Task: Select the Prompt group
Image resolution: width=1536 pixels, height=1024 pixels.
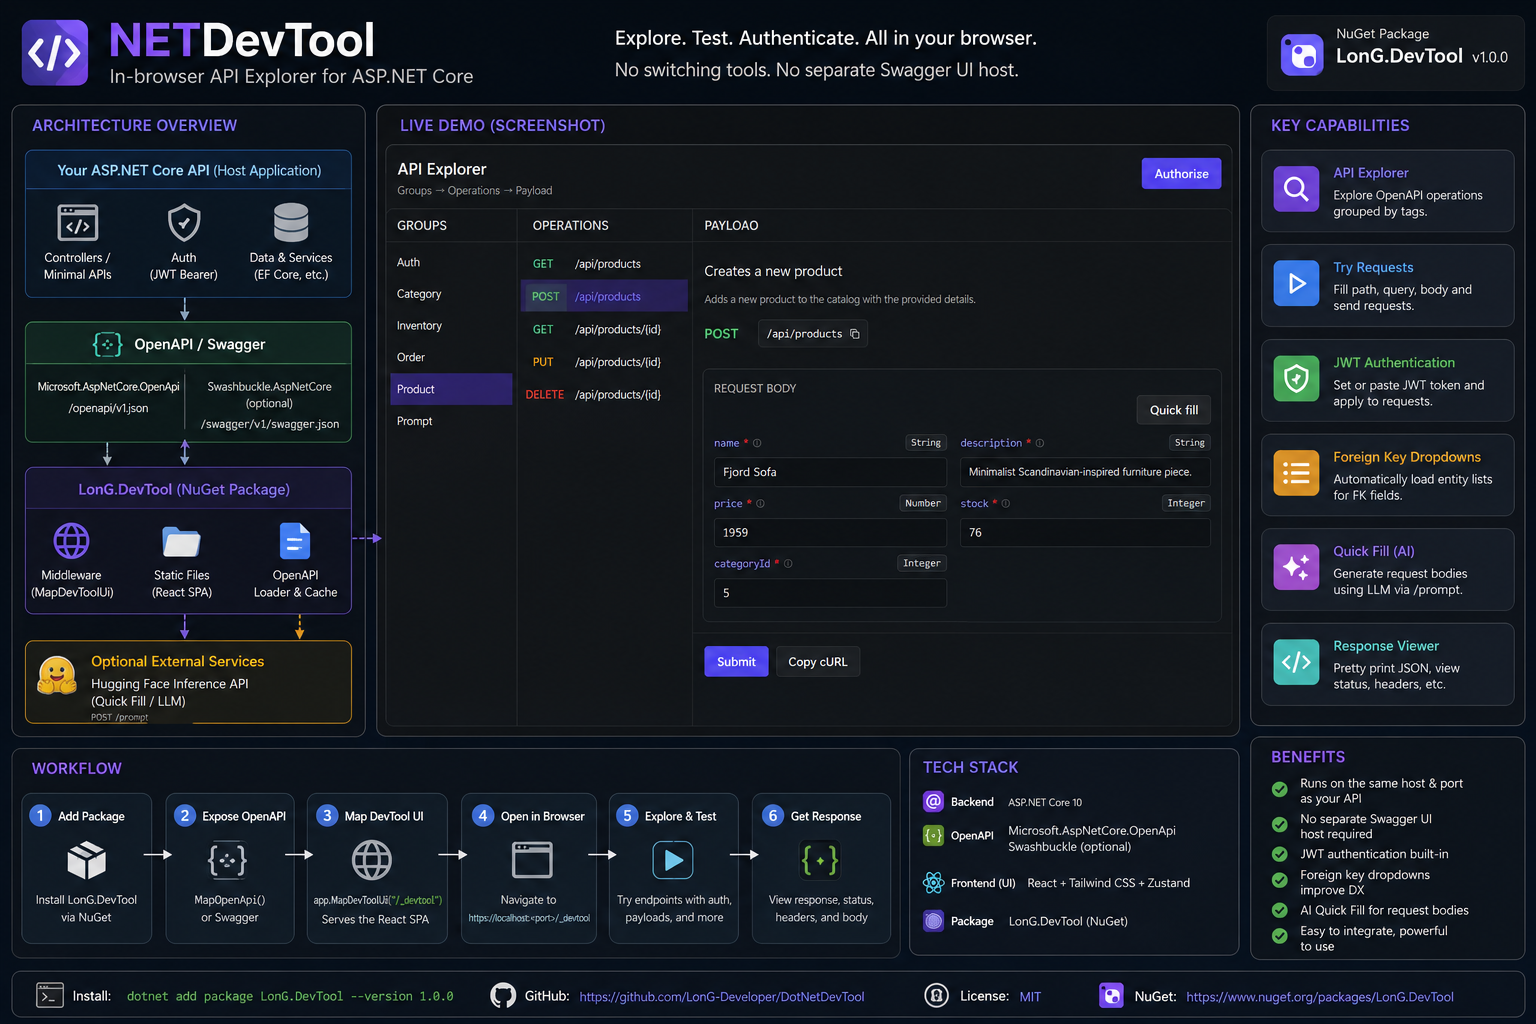Action: click(450, 421)
